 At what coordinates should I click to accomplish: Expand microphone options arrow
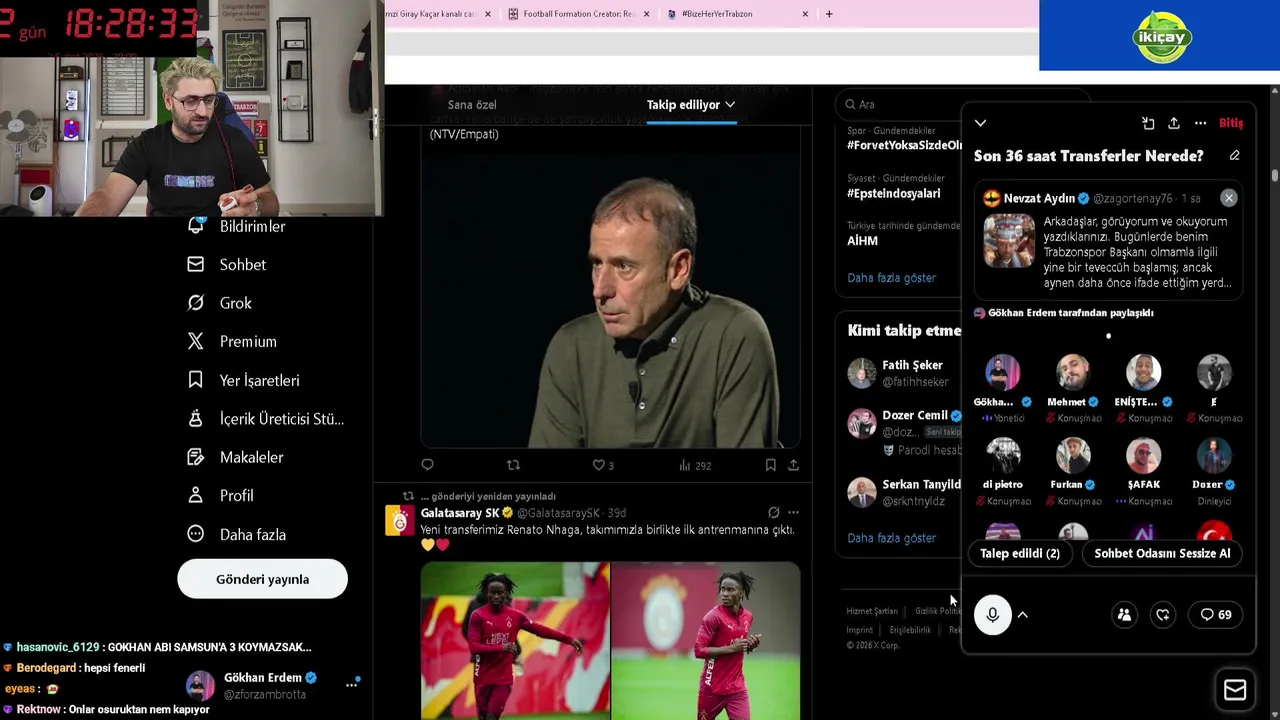point(1023,615)
